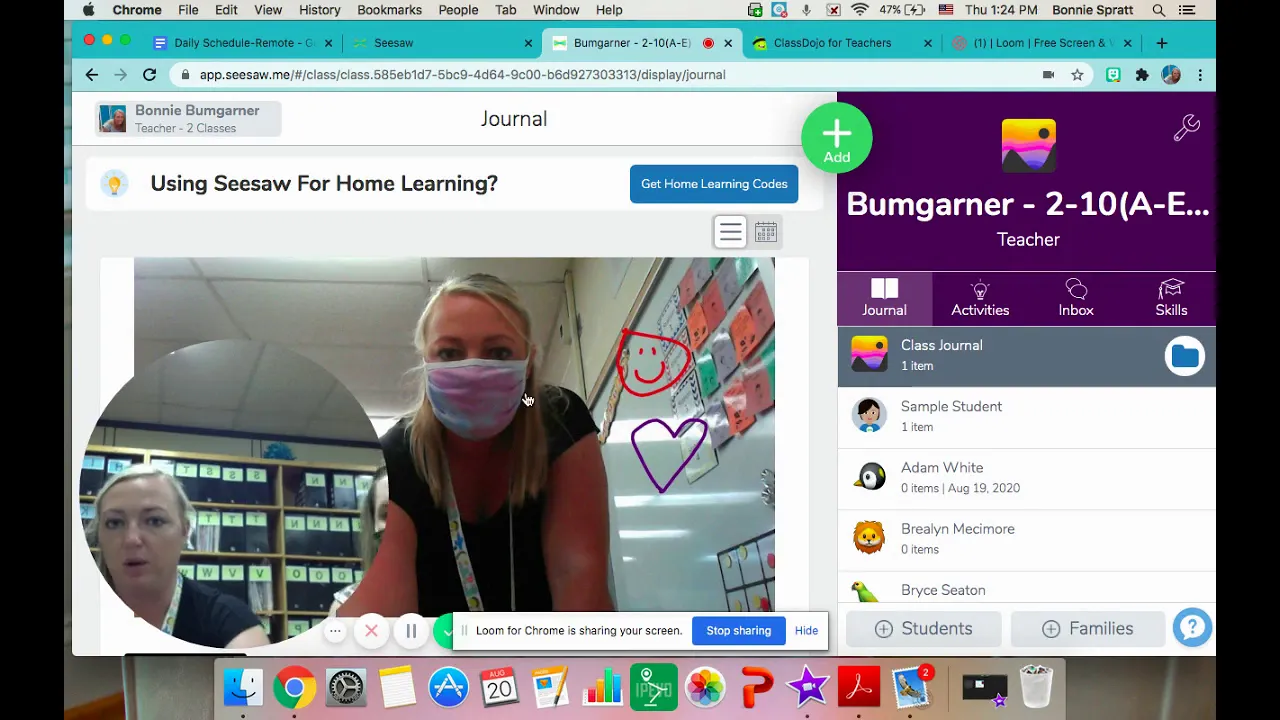
Task: Open the Seesaw help question bubble
Action: point(1192,628)
